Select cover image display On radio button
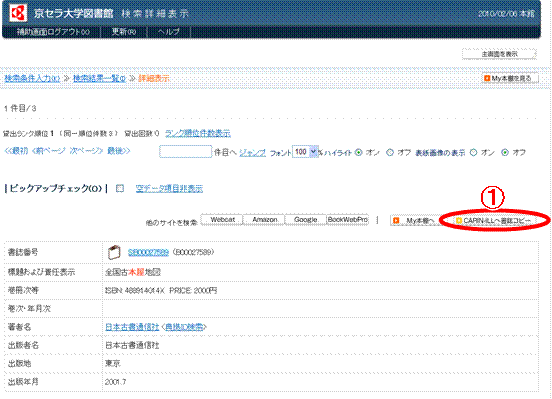Viewport: 552px width, 399px height. (473, 152)
